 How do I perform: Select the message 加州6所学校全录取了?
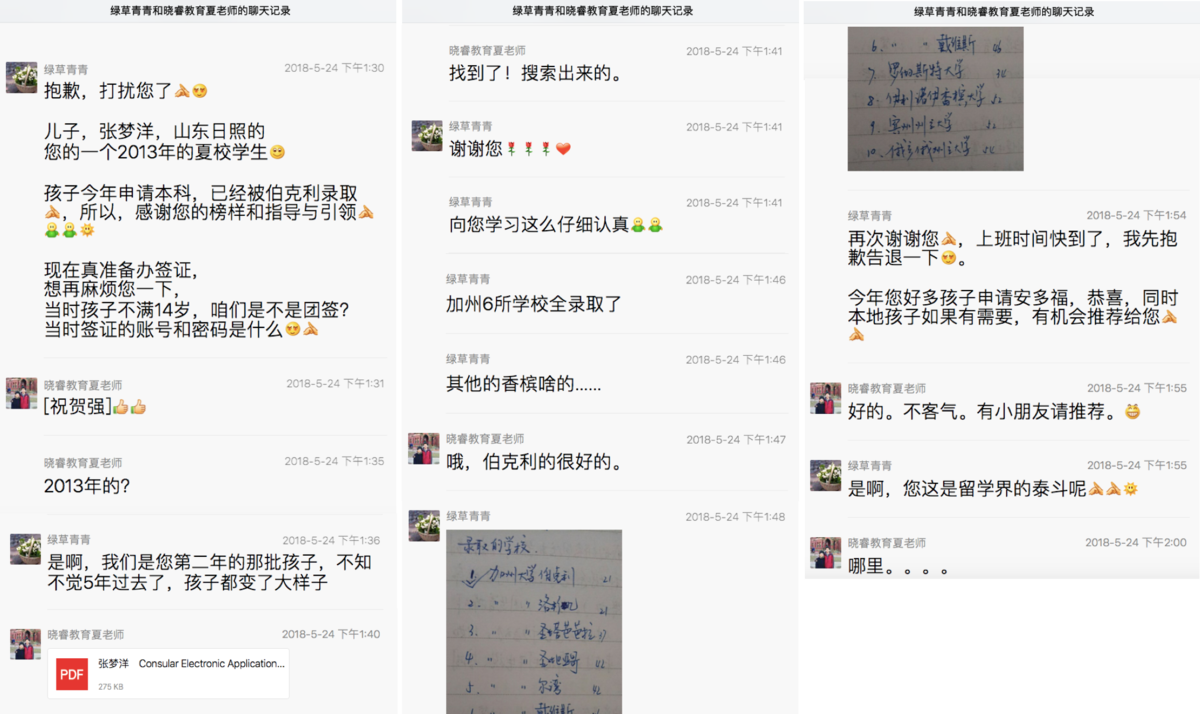pos(534,303)
